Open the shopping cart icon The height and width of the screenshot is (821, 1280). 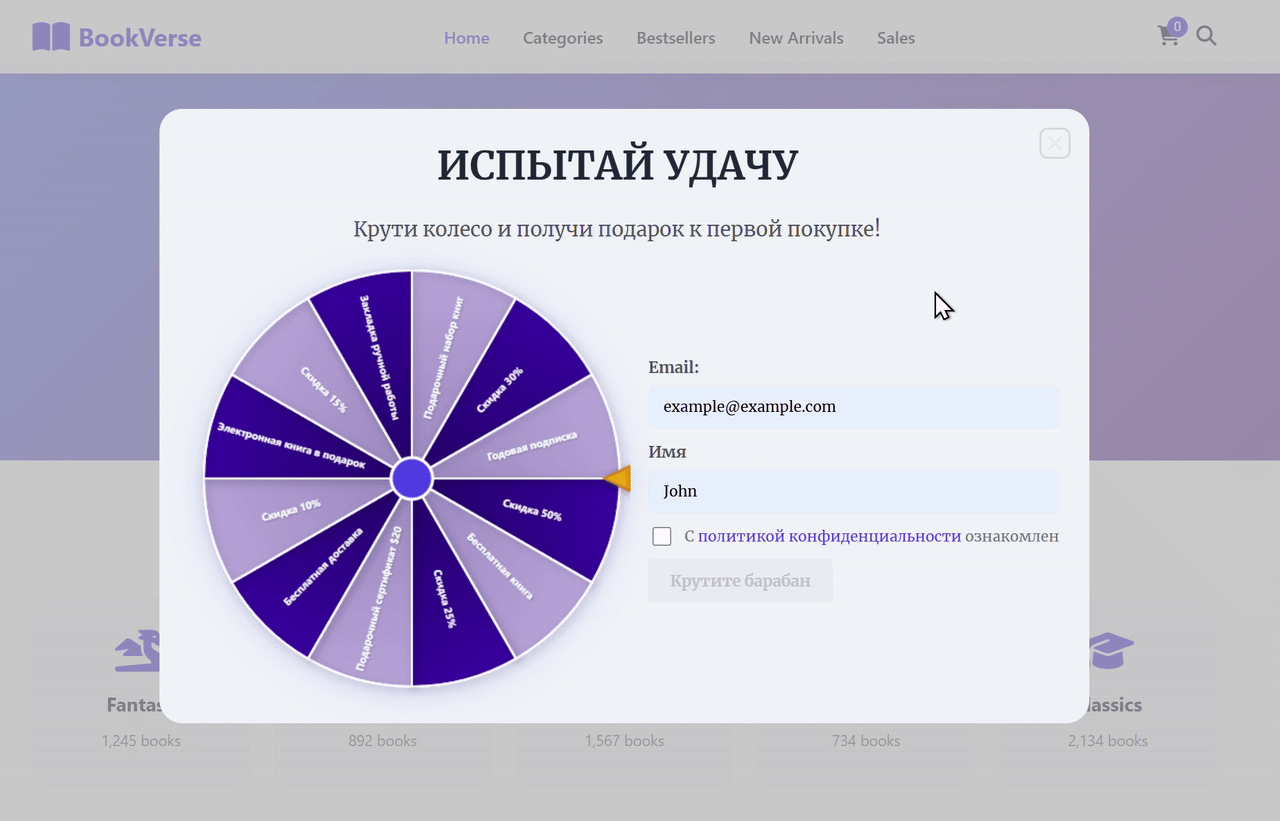point(1167,37)
